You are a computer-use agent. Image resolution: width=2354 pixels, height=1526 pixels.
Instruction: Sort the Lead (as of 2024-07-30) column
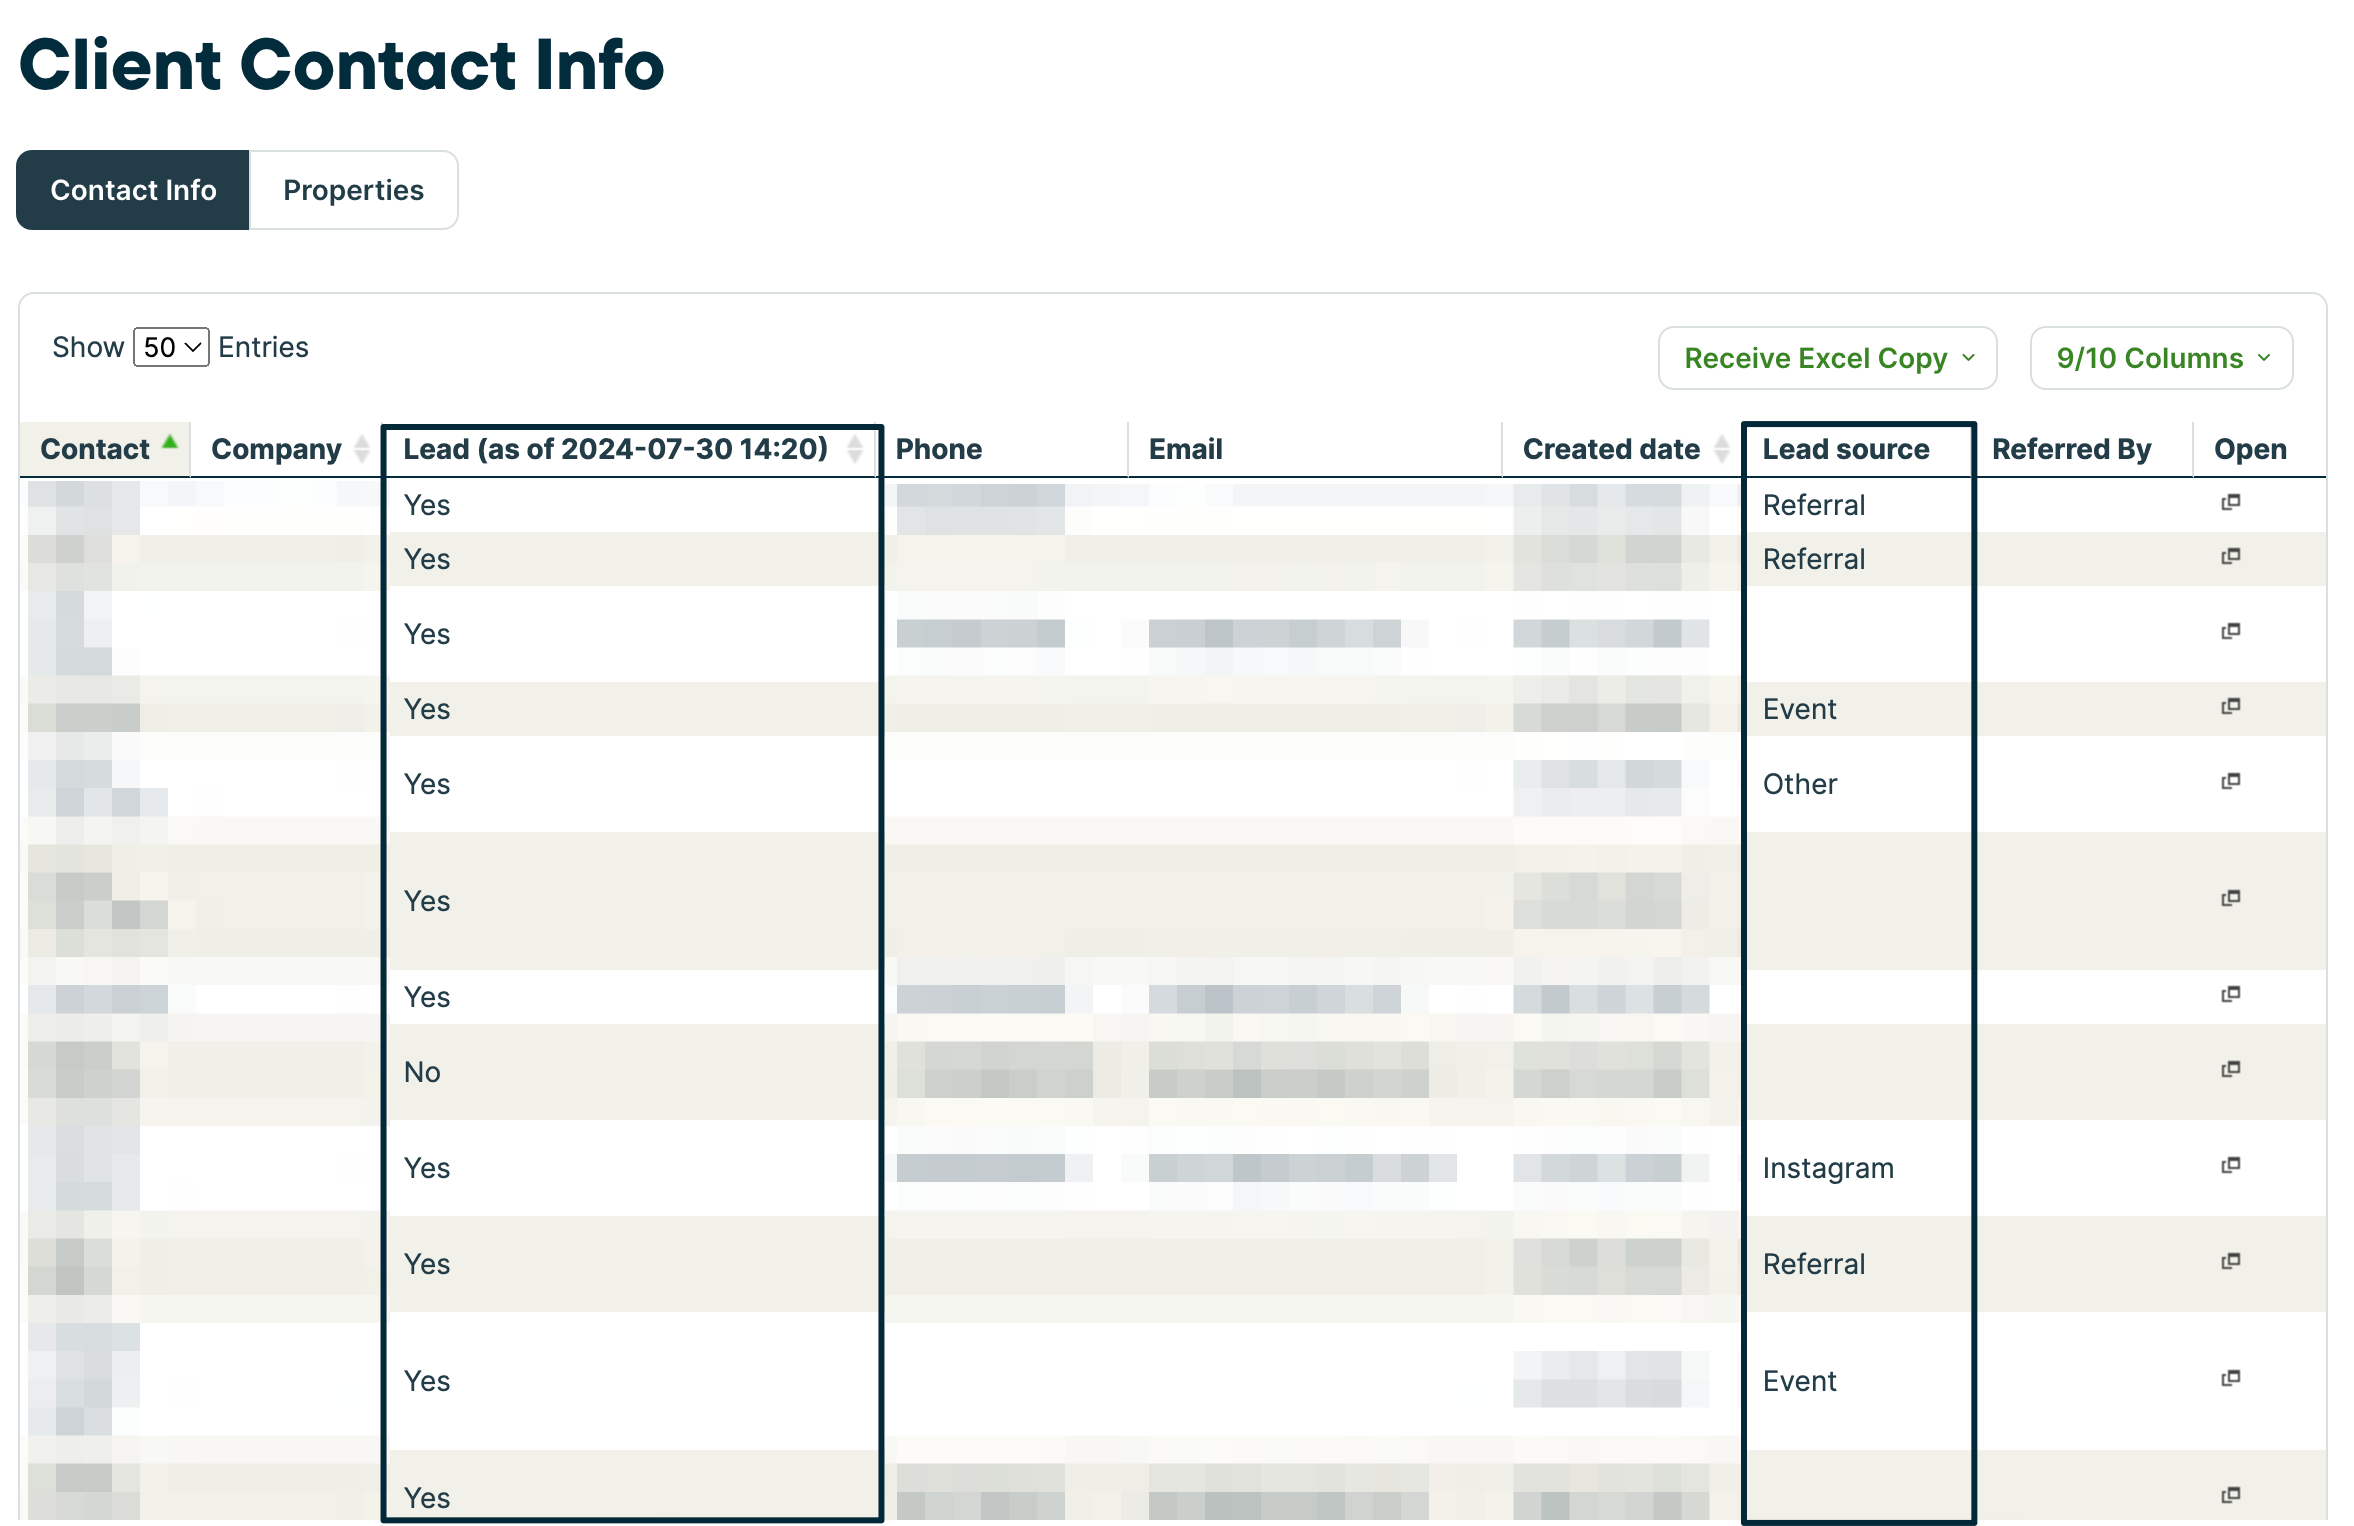click(855, 449)
